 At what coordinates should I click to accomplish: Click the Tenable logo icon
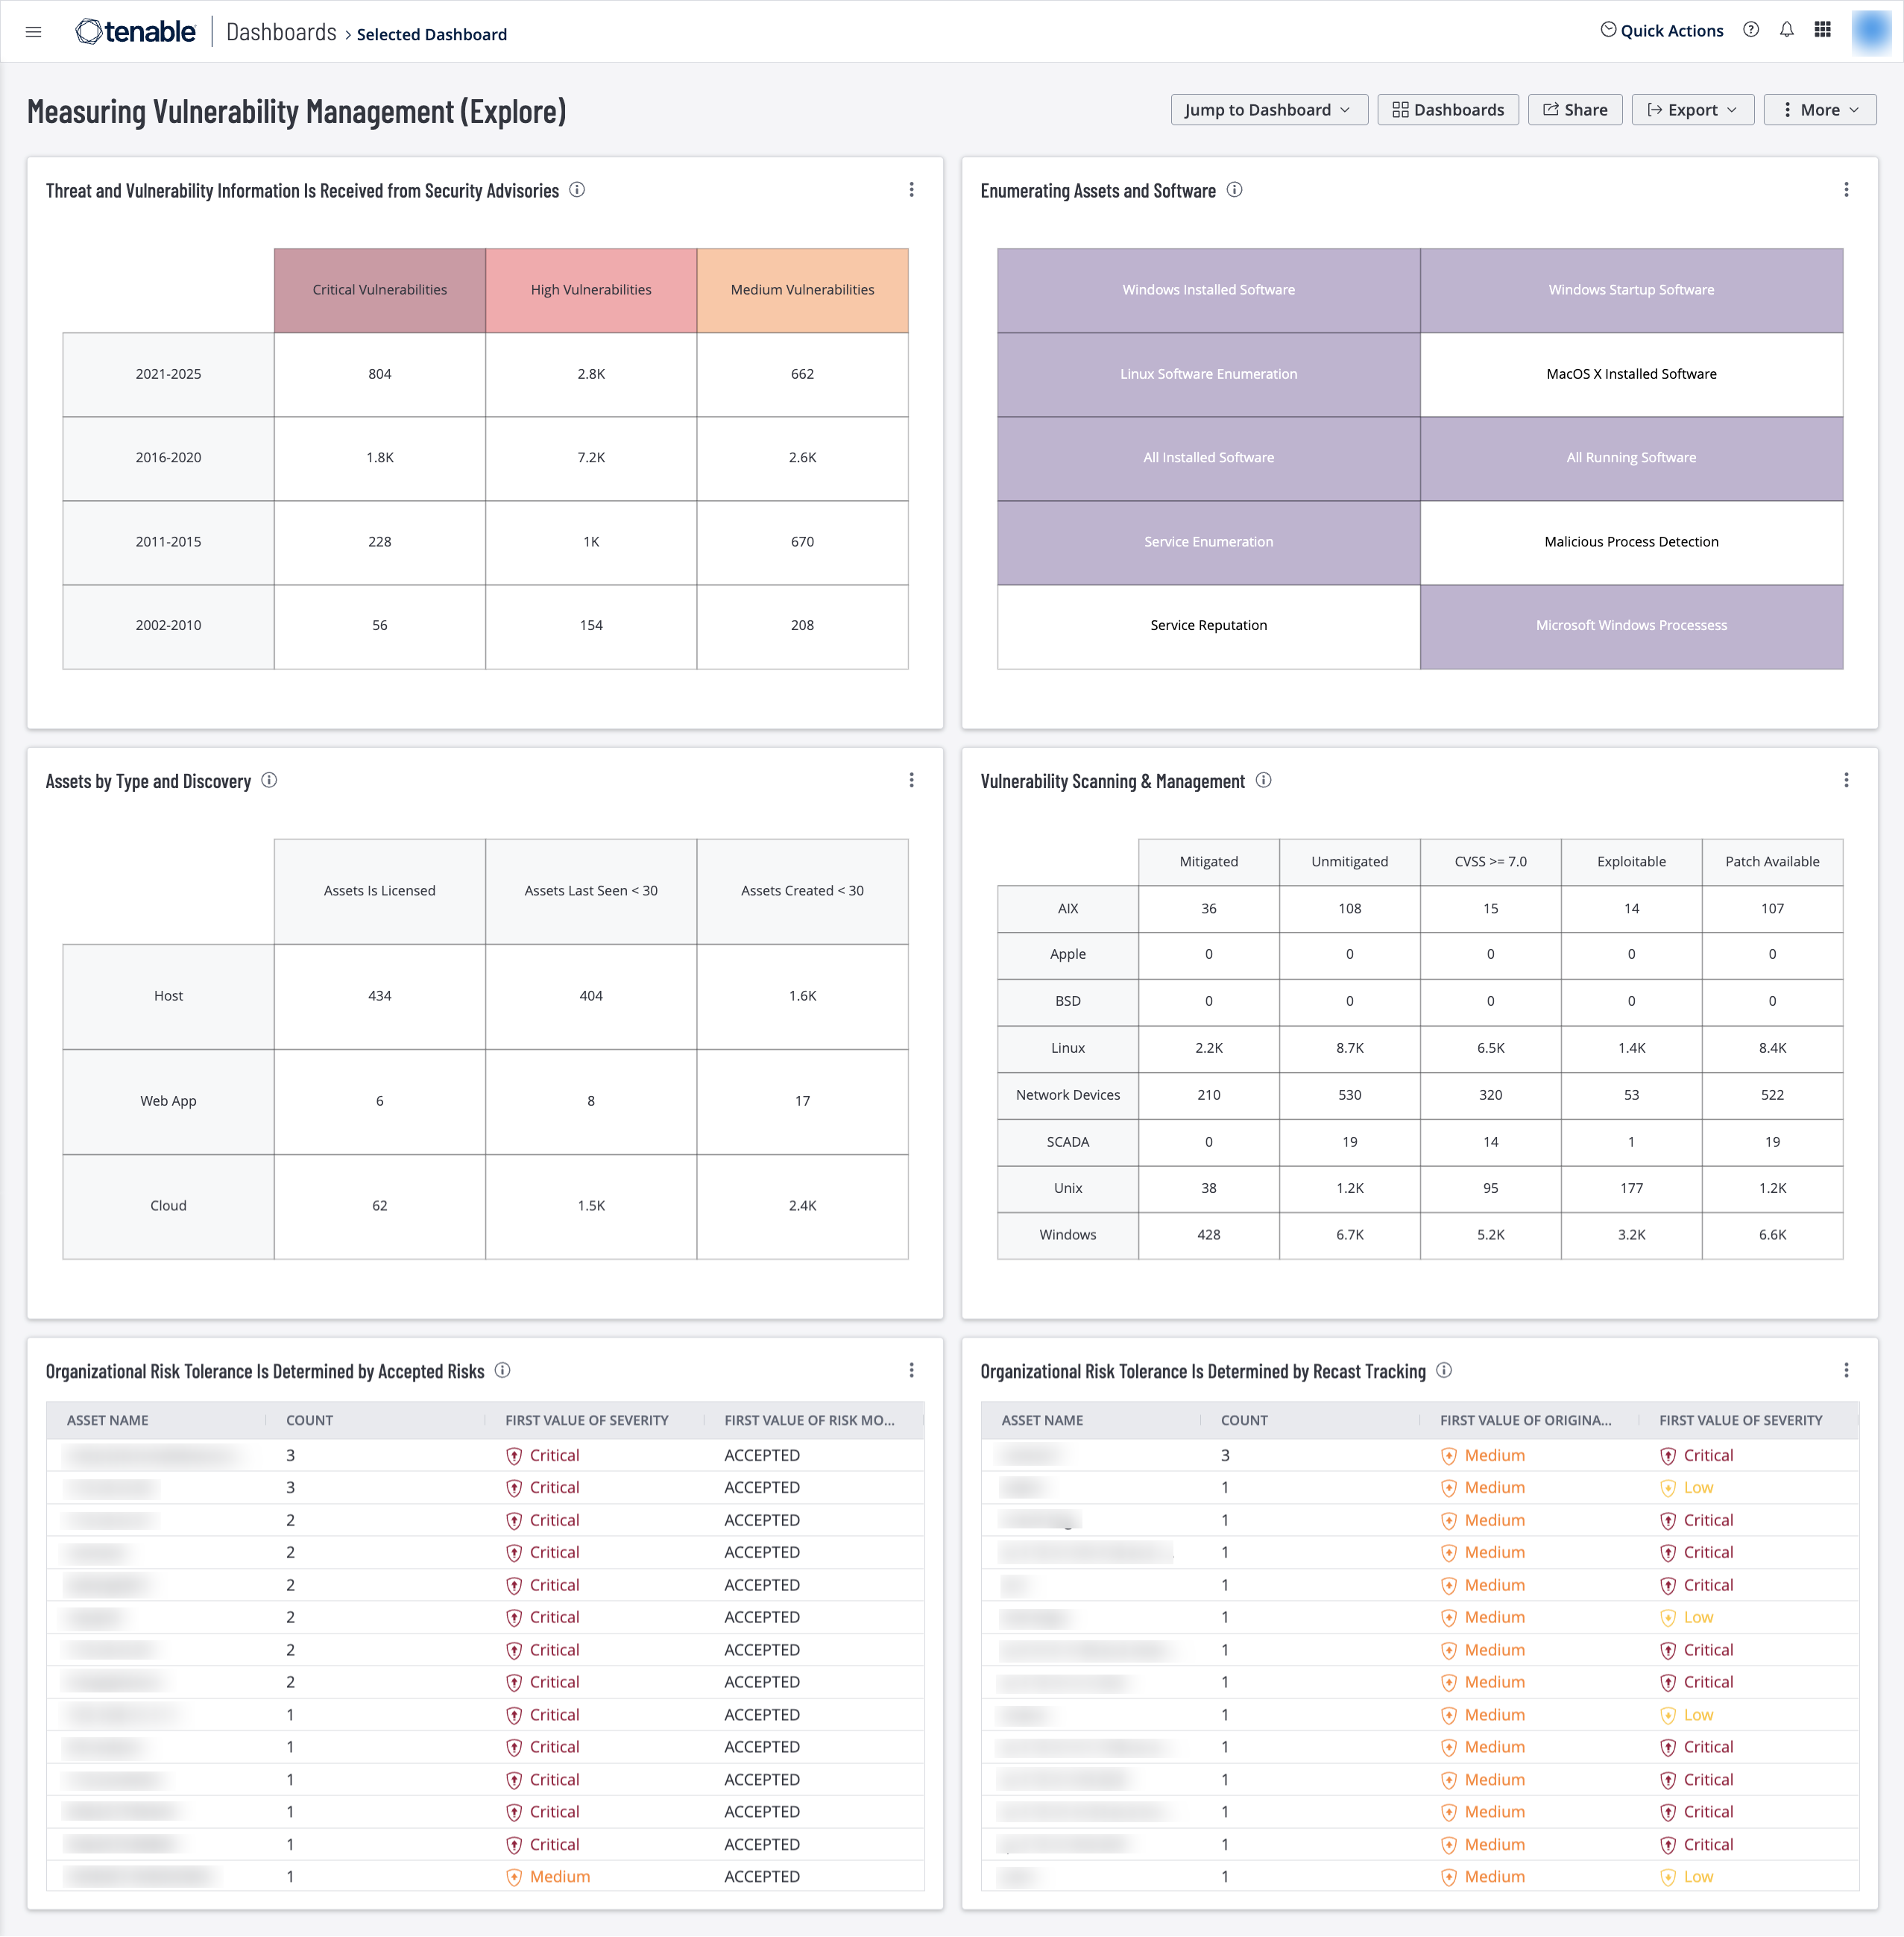pyautogui.click(x=86, y=31)
